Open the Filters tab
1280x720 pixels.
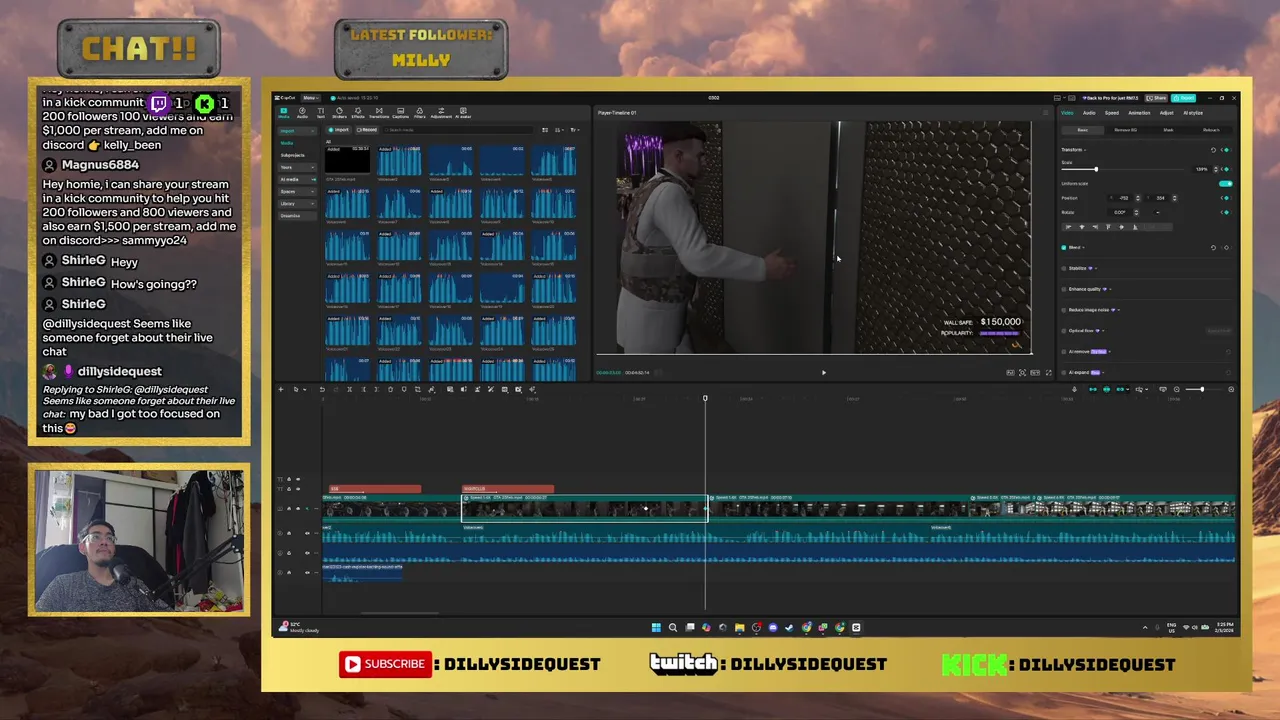point(420,113)
